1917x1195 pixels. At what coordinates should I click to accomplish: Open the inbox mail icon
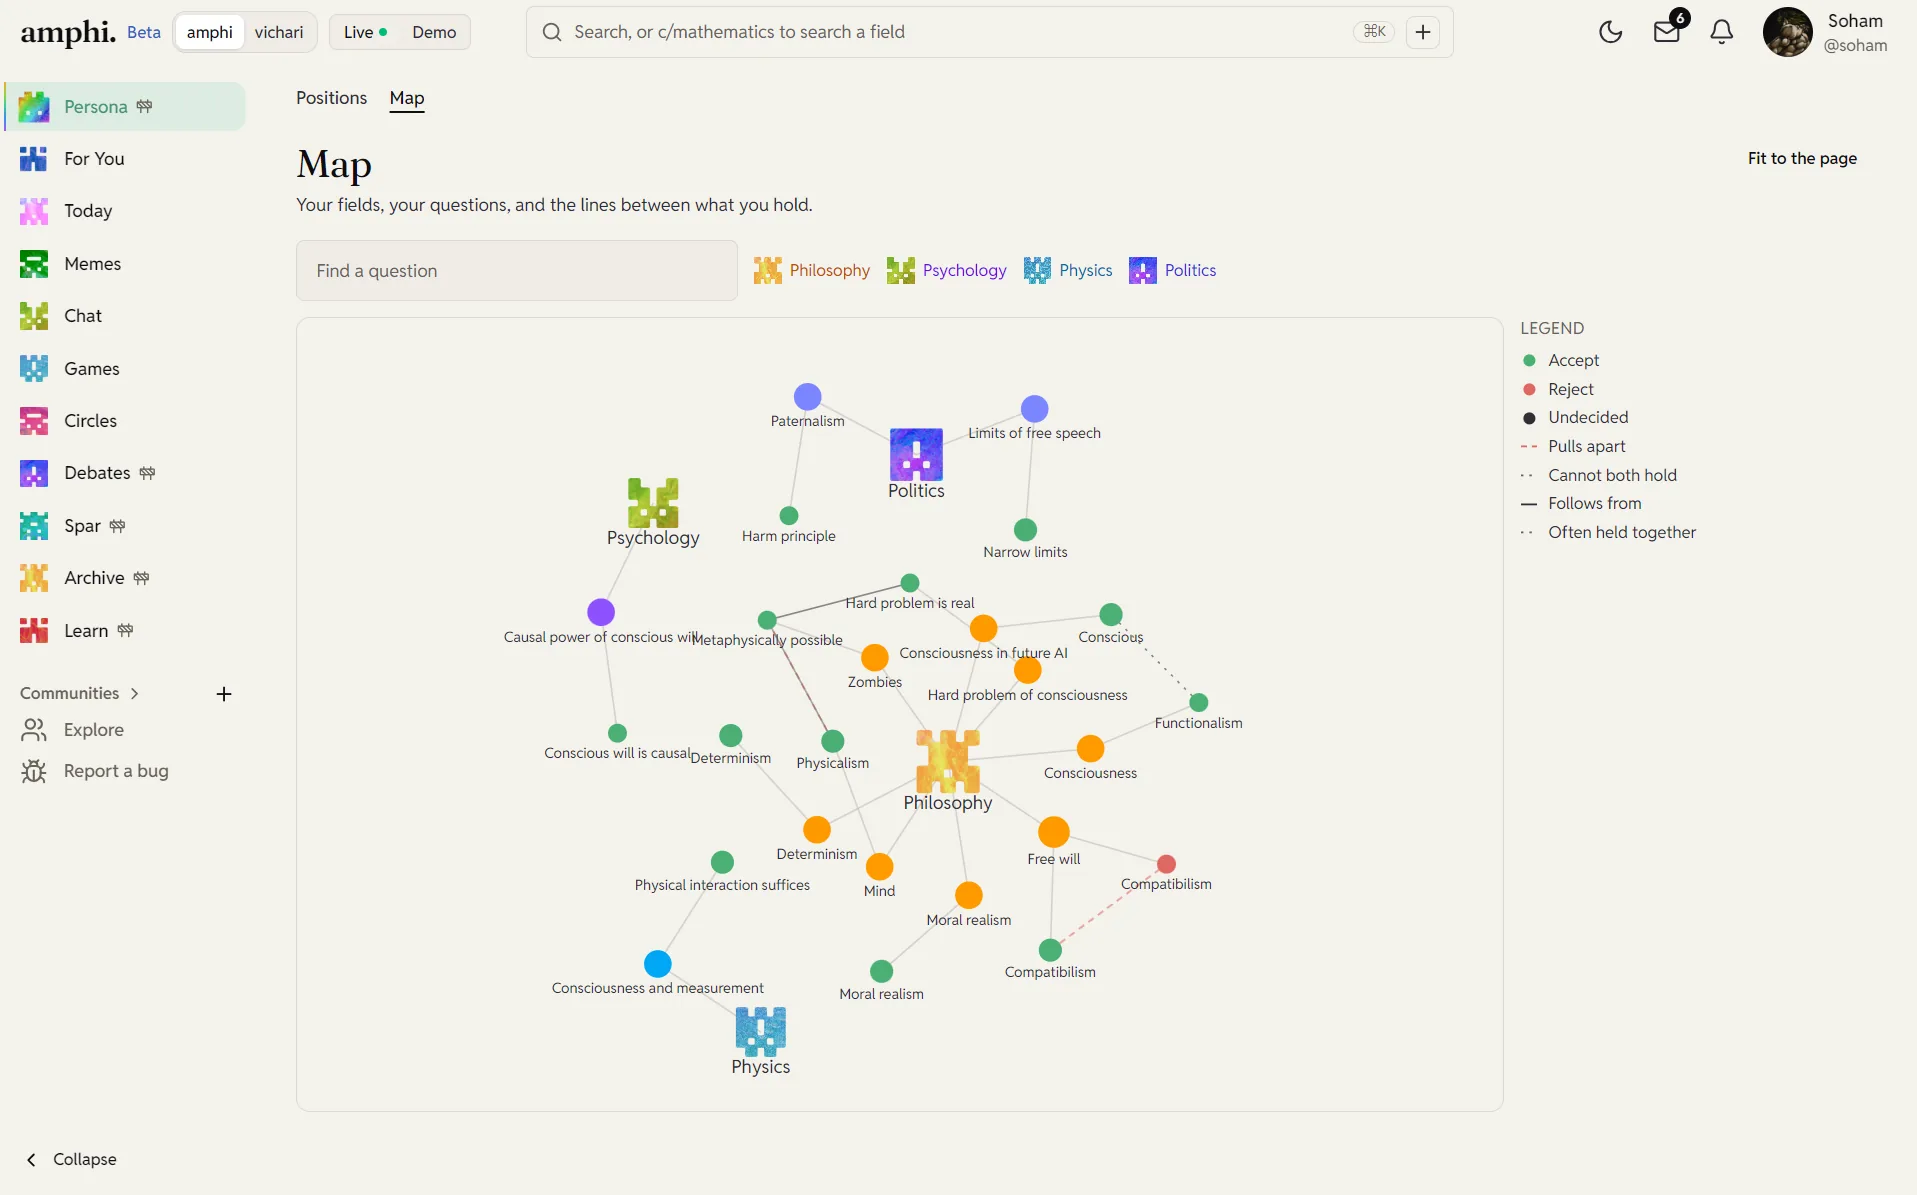point(1666,32)
